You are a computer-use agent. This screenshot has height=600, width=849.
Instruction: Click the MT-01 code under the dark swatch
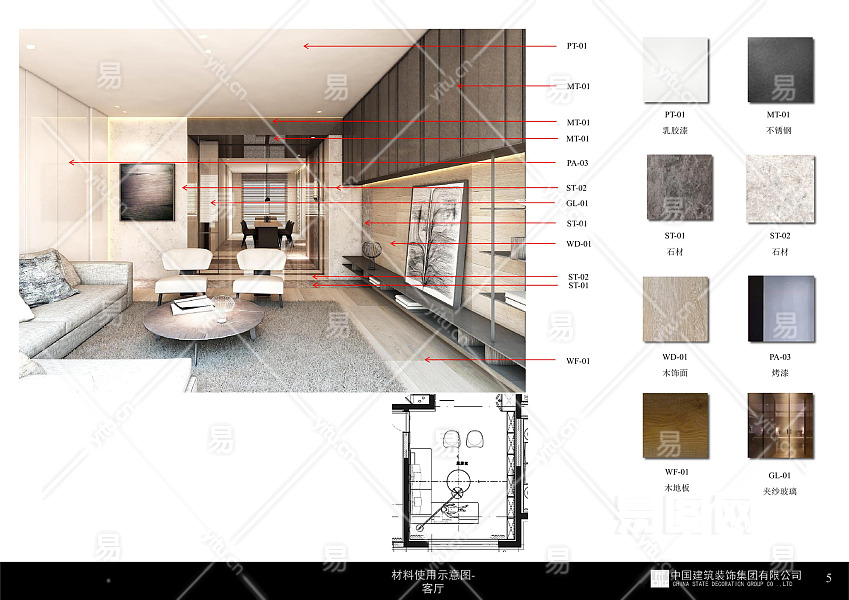(x=778, y=115)
